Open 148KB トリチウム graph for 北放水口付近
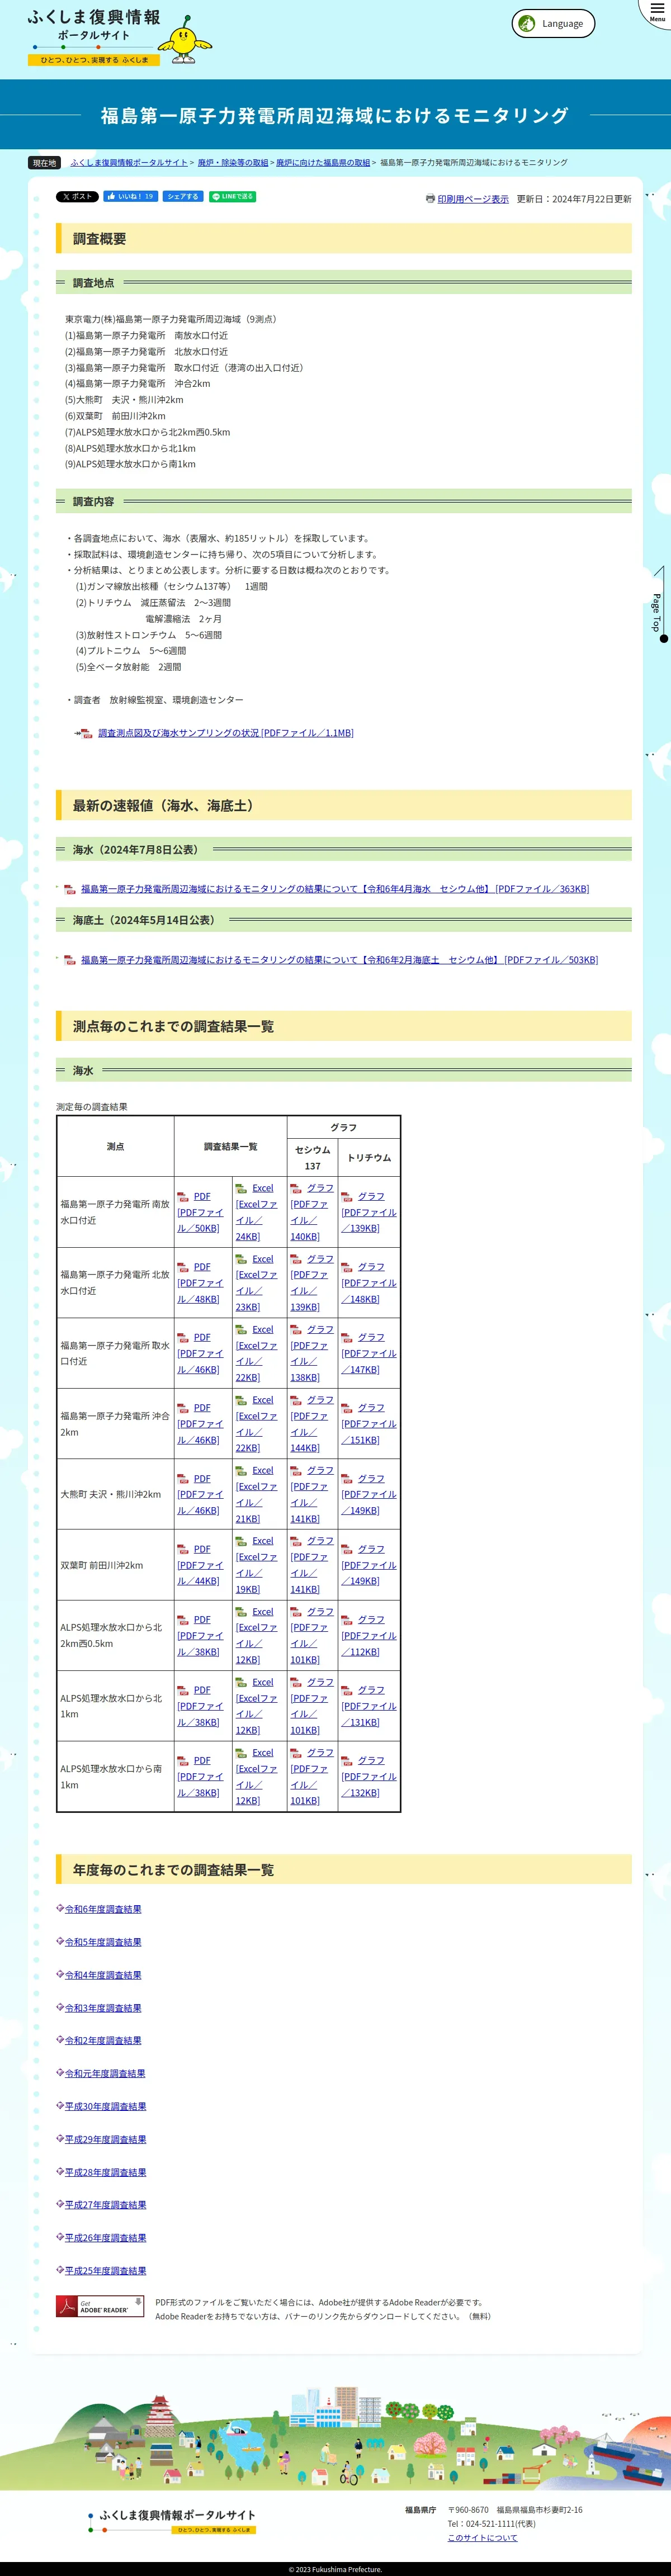The width and height of the screenshot is (671, 2576). click(369, 1283)
